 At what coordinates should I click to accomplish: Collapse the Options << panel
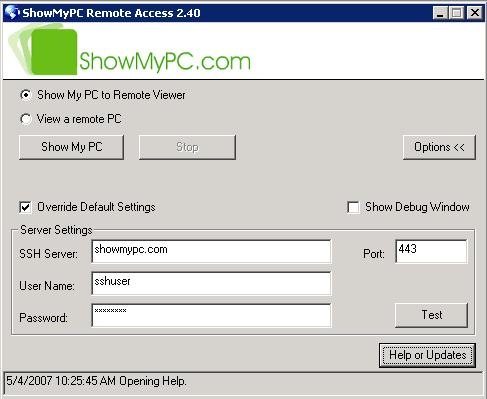point(439,147)
